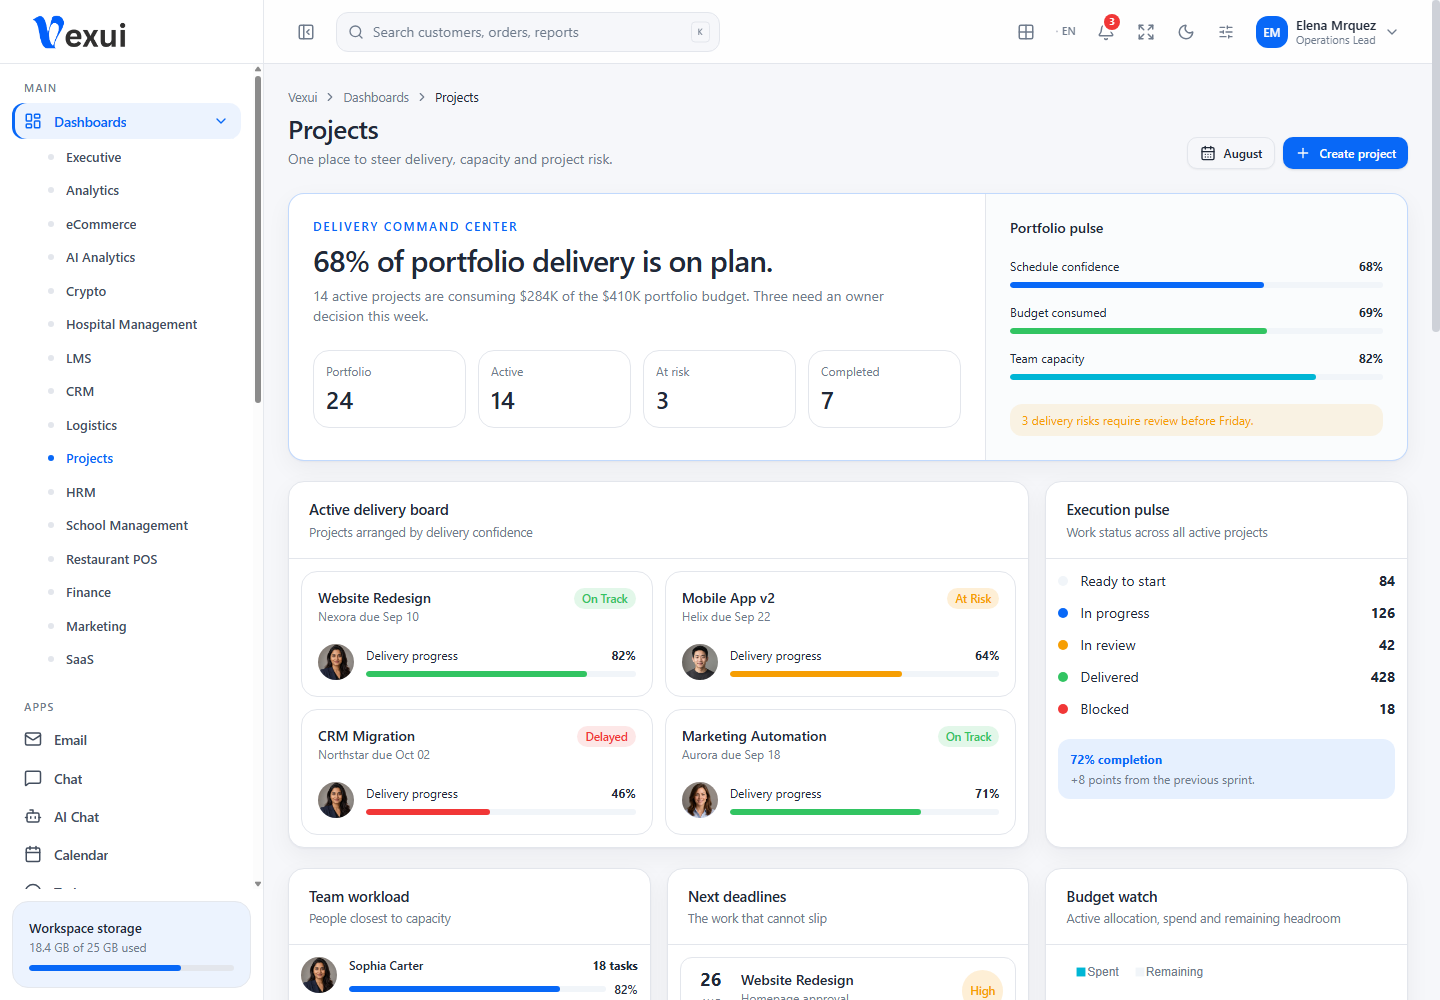
Task: Click the Workspace storage usage bar
Action: pyautogui.click(x=131, y=968)
